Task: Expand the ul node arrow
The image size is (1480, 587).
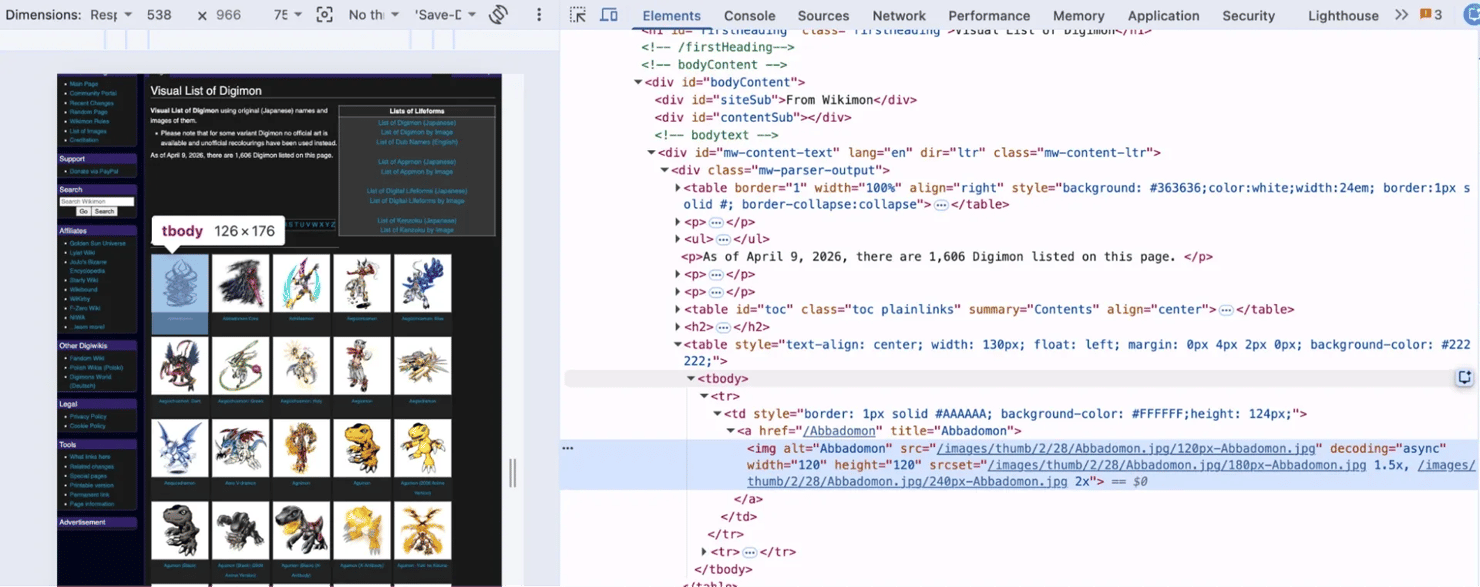Action: click(677, 239)
